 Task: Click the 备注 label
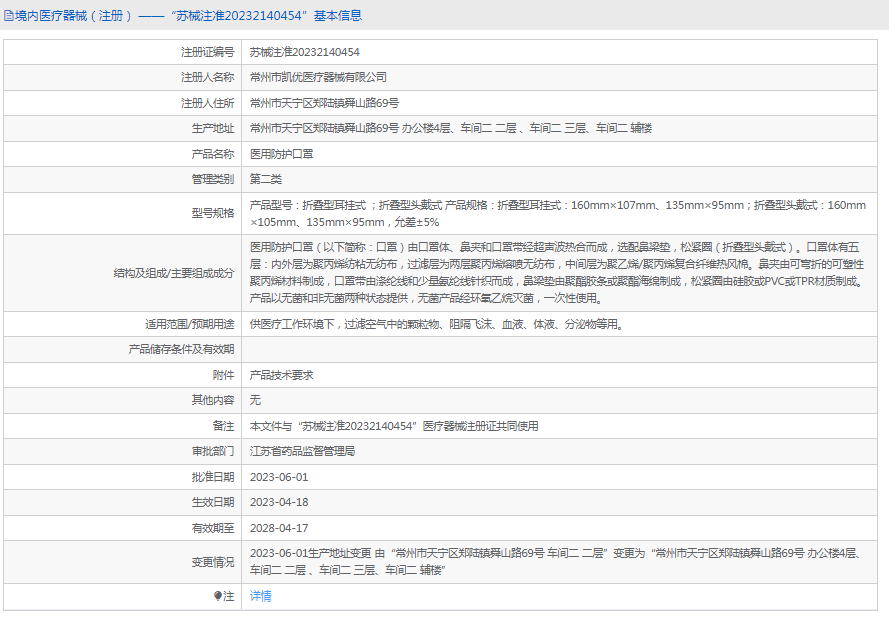pyautogui.click(x=223, y=426)
